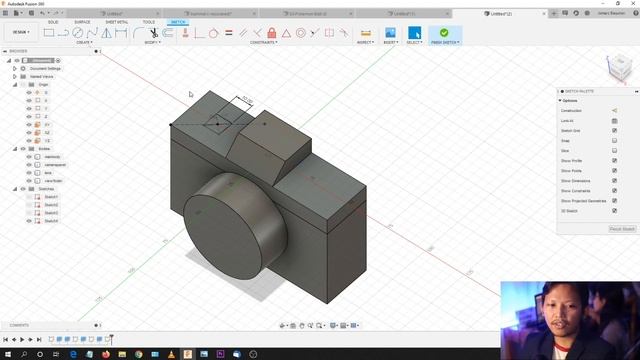Select the Center Diameter Circle tool
Image resolution: width=640 pixels, height=360 pixels.
[x=78, y=33]
